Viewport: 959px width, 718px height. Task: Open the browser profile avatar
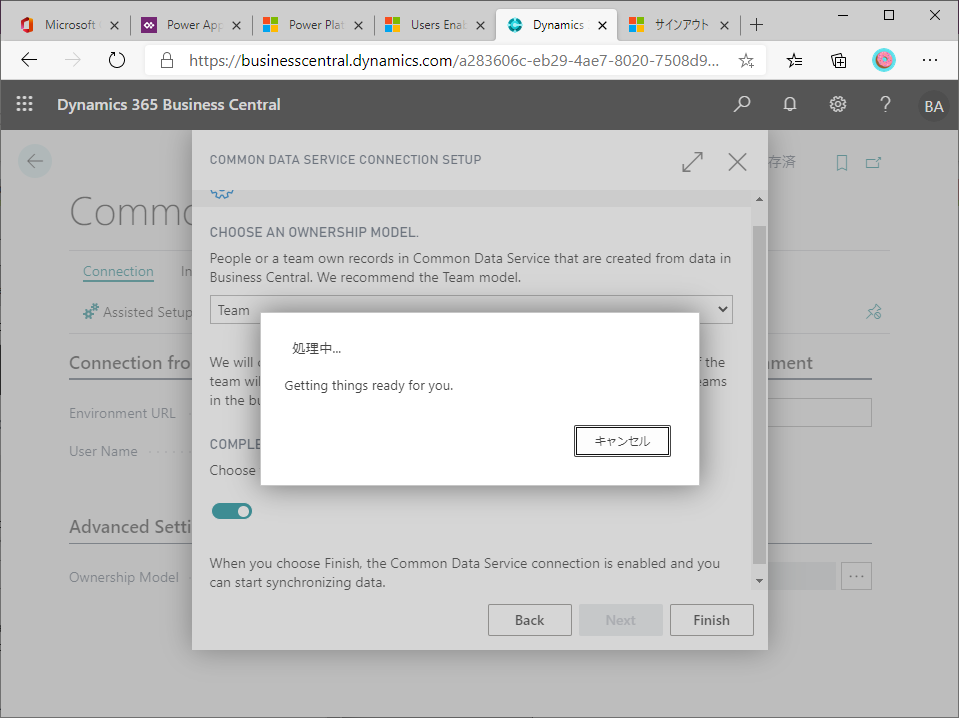(884, 60)
